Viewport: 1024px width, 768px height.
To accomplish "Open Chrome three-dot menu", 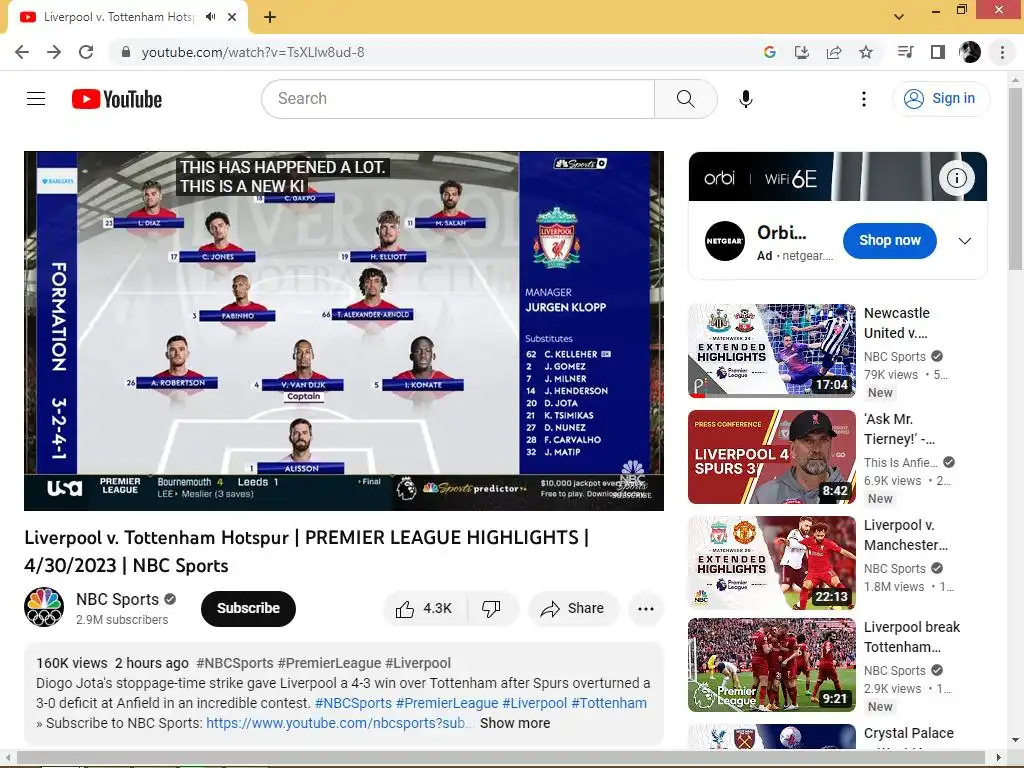I will pyautogui.click(x=1002, y=52).
